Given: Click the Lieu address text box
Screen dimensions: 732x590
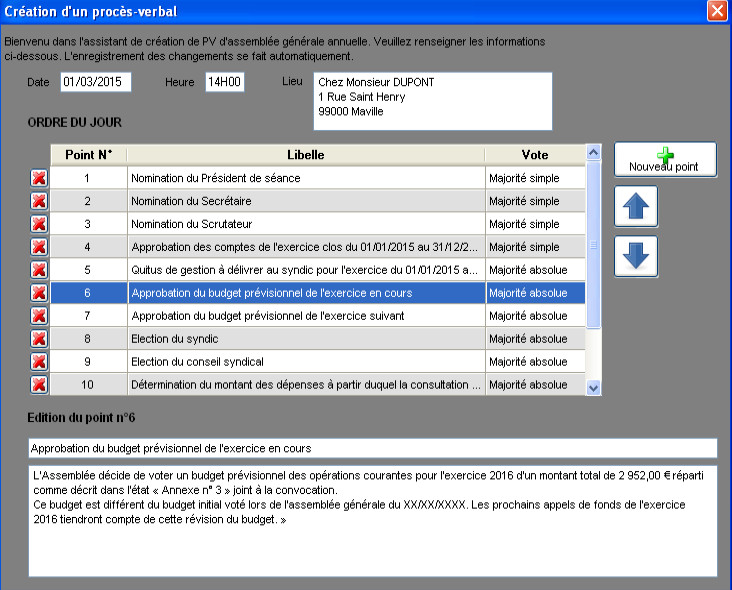Looking at the screenshot, I should point(433,101).
